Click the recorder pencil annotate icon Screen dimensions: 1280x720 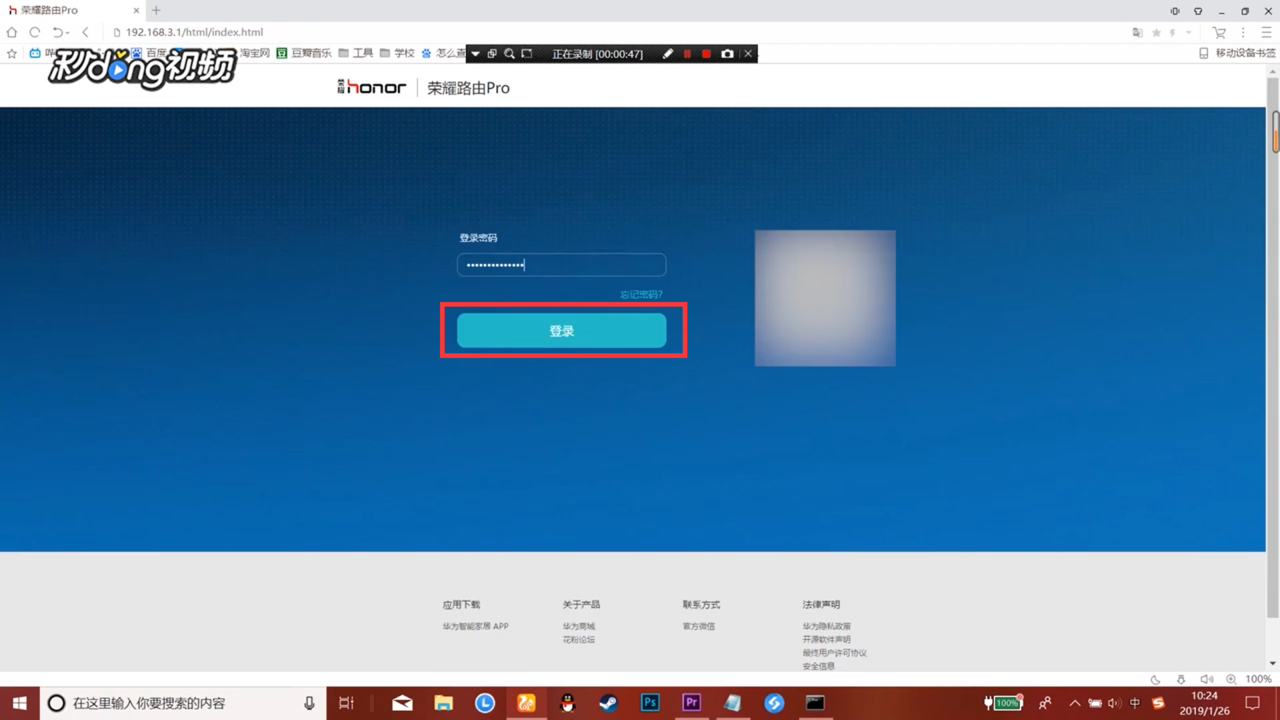tap(668, 53)
